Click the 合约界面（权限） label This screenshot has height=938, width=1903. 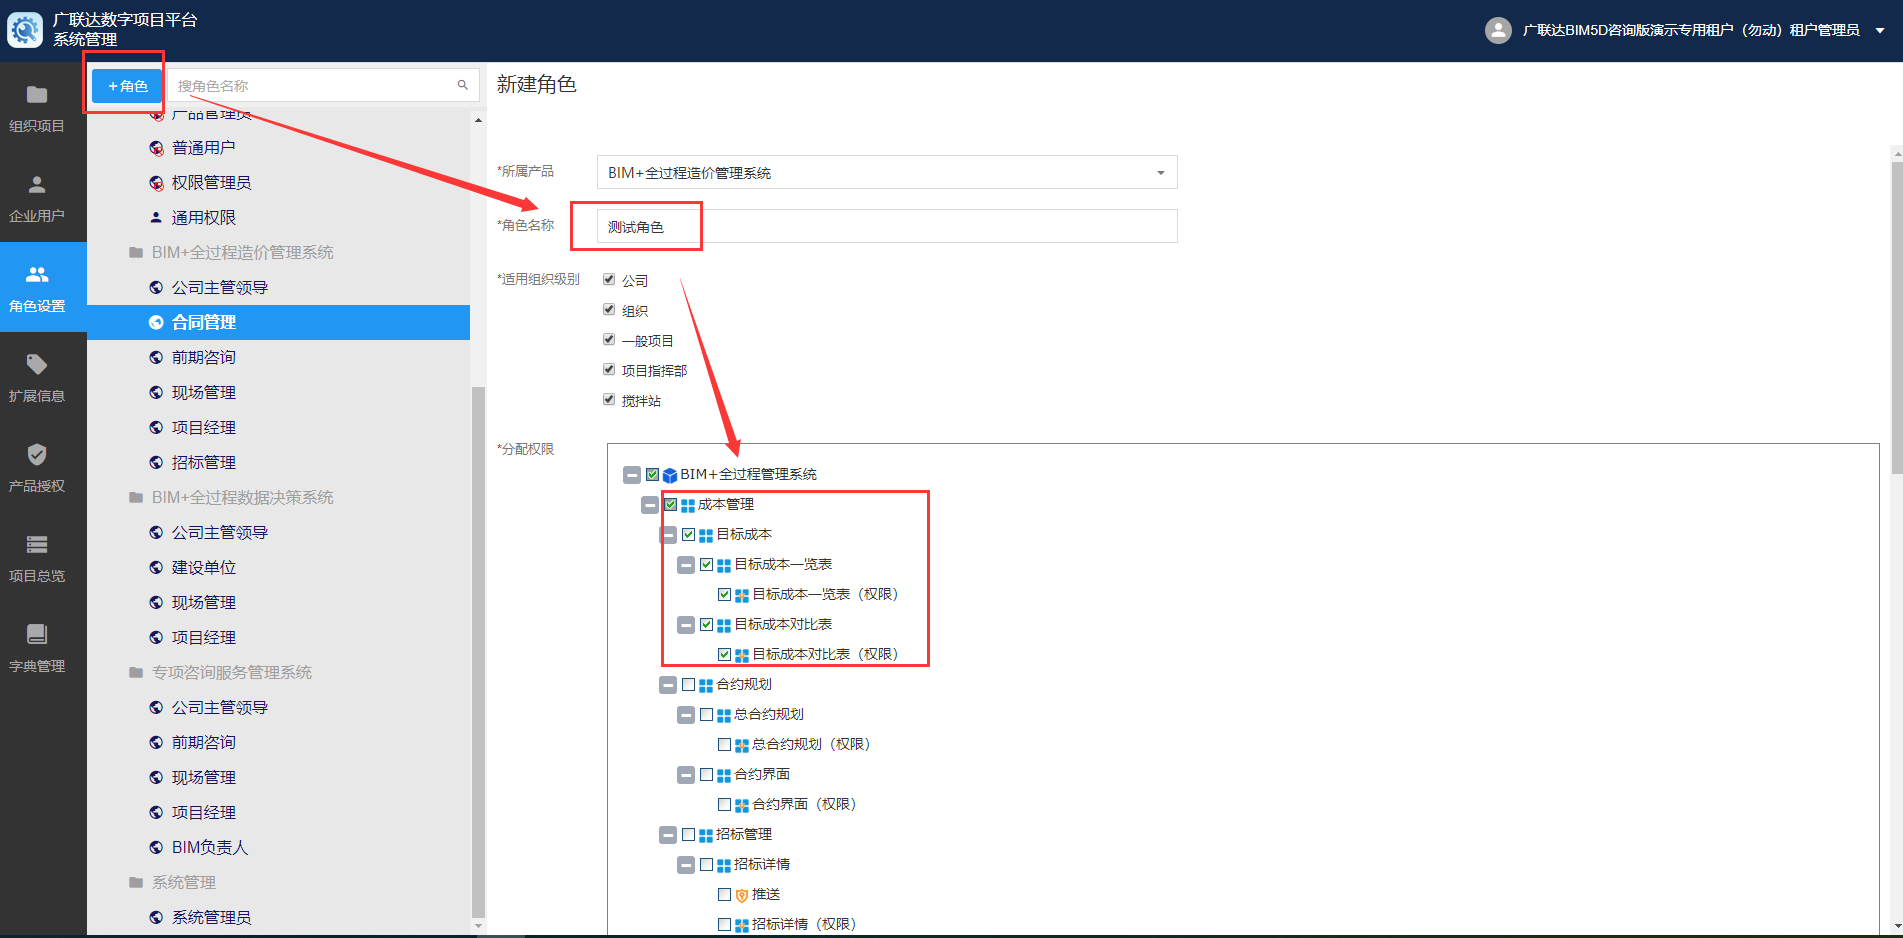(x=807, y=804)
